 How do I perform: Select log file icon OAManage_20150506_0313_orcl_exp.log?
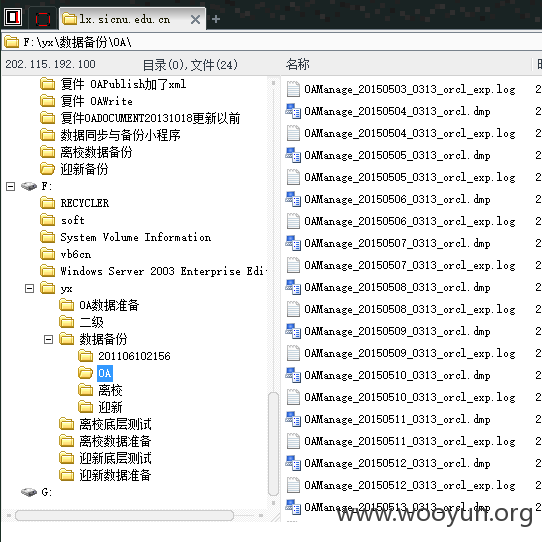coord(293,221)
